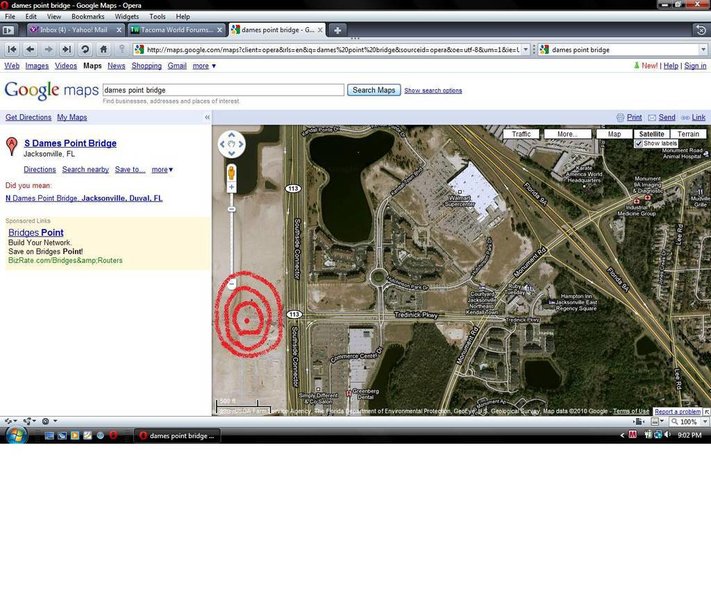
Task: Click the Opera Unite status bar icon
Action: pos(29,421)
